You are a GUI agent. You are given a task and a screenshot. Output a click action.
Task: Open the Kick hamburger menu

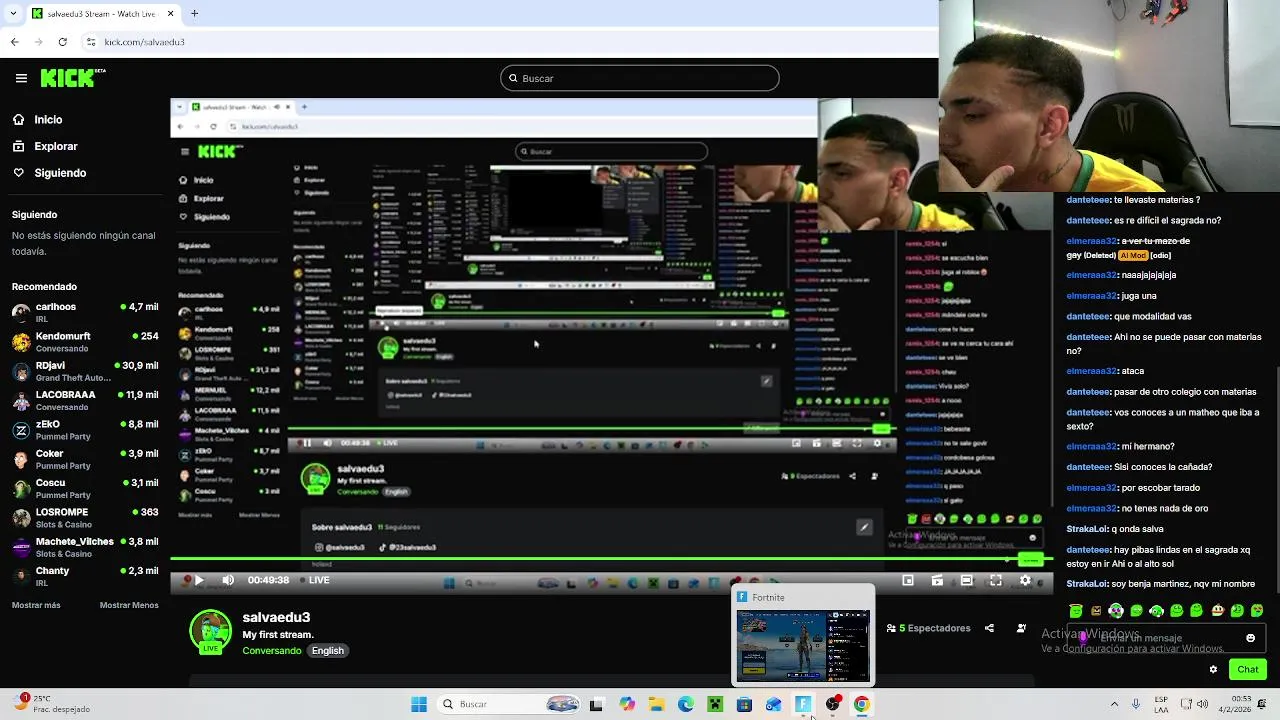(21, 78)
